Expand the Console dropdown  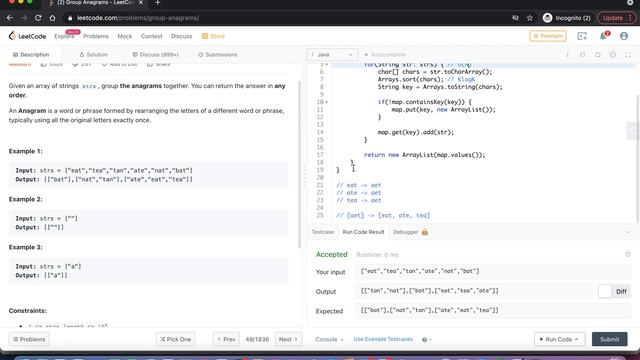pyautogui.click(x=329, y=340)
